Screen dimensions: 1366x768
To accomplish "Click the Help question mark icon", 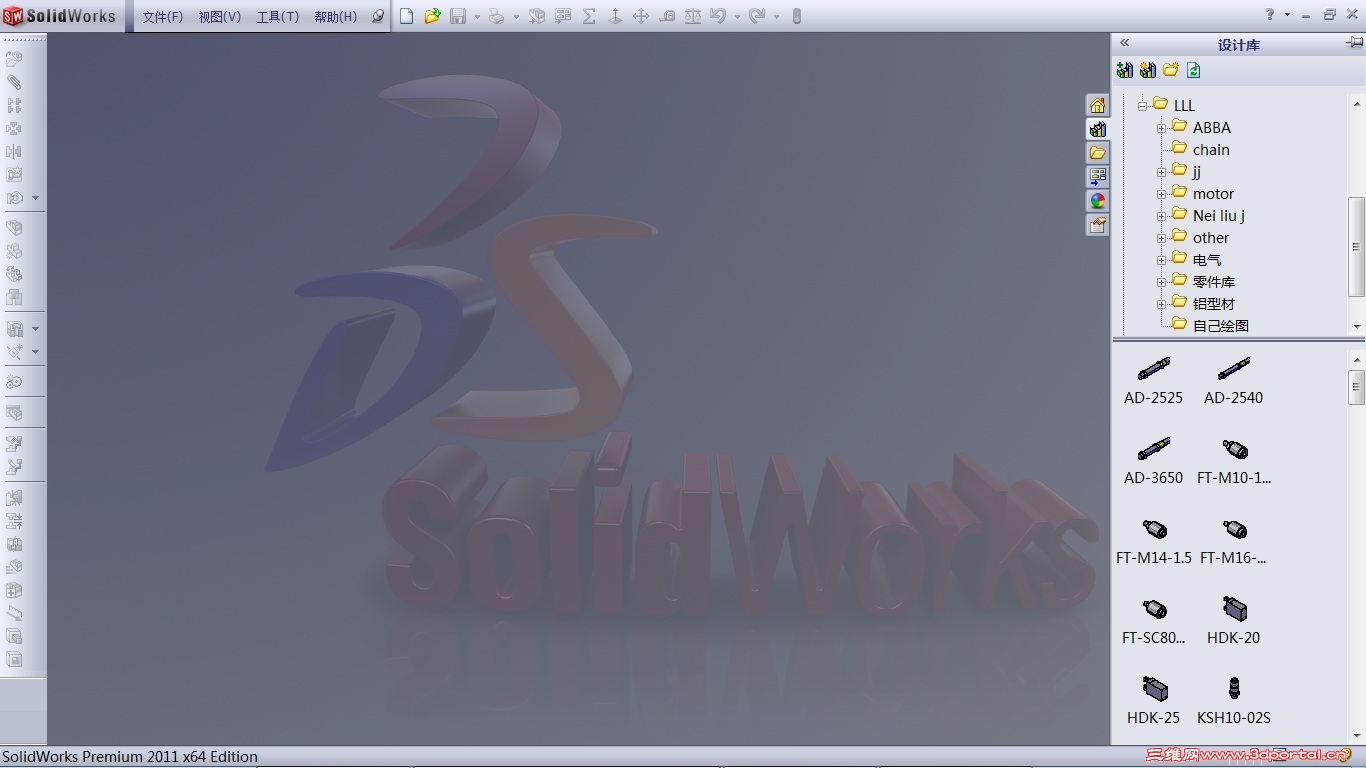I will point(1270,15).
